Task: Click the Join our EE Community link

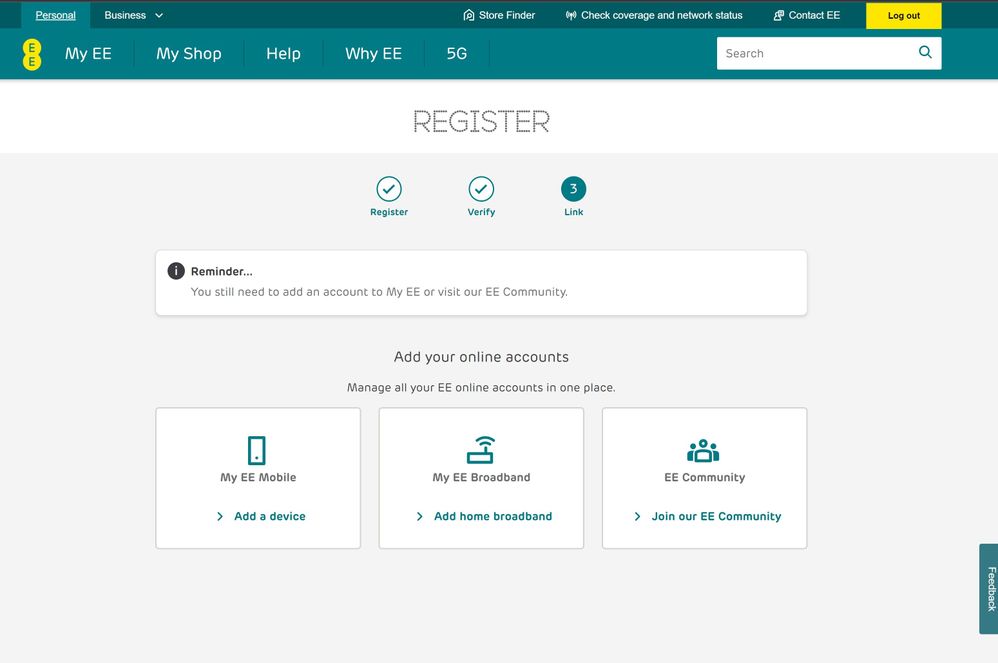Action: click(x=716, y=516)
